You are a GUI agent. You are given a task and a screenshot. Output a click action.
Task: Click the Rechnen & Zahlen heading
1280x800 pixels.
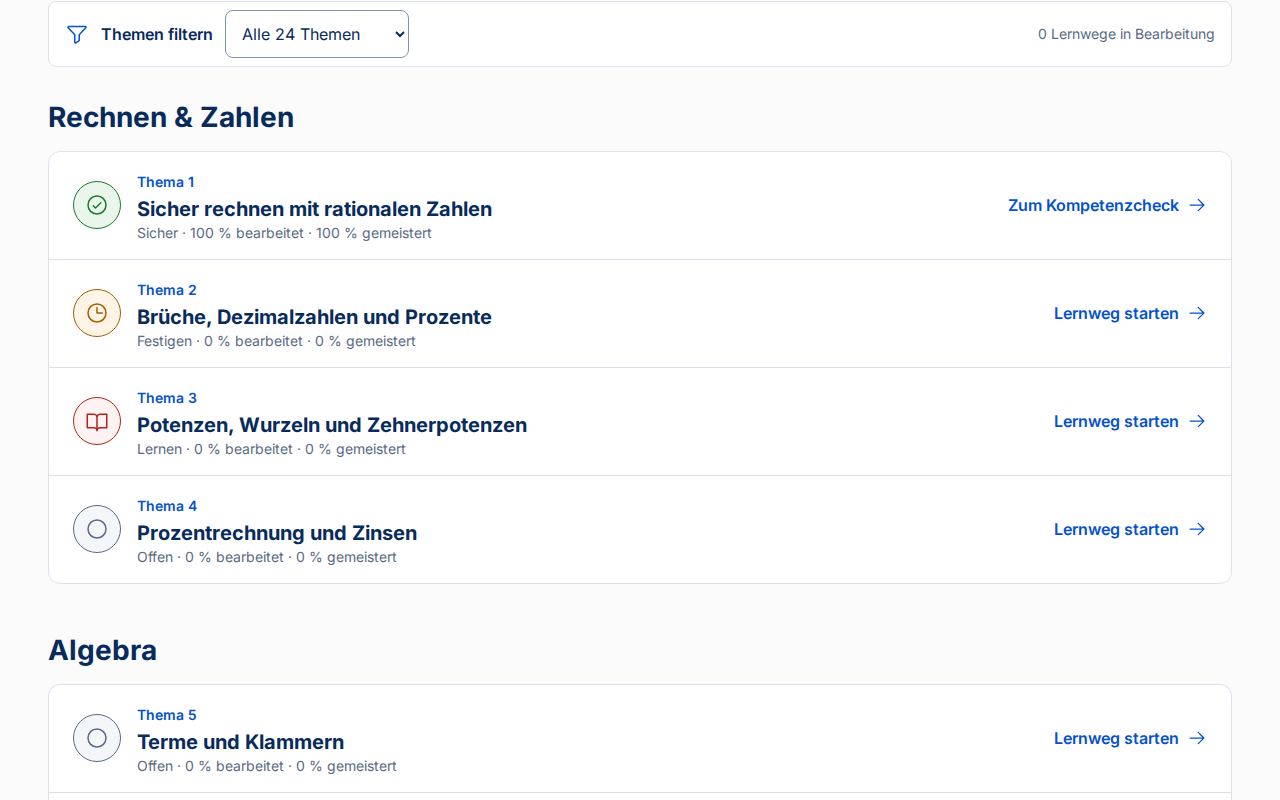click(x=171, y=117)
